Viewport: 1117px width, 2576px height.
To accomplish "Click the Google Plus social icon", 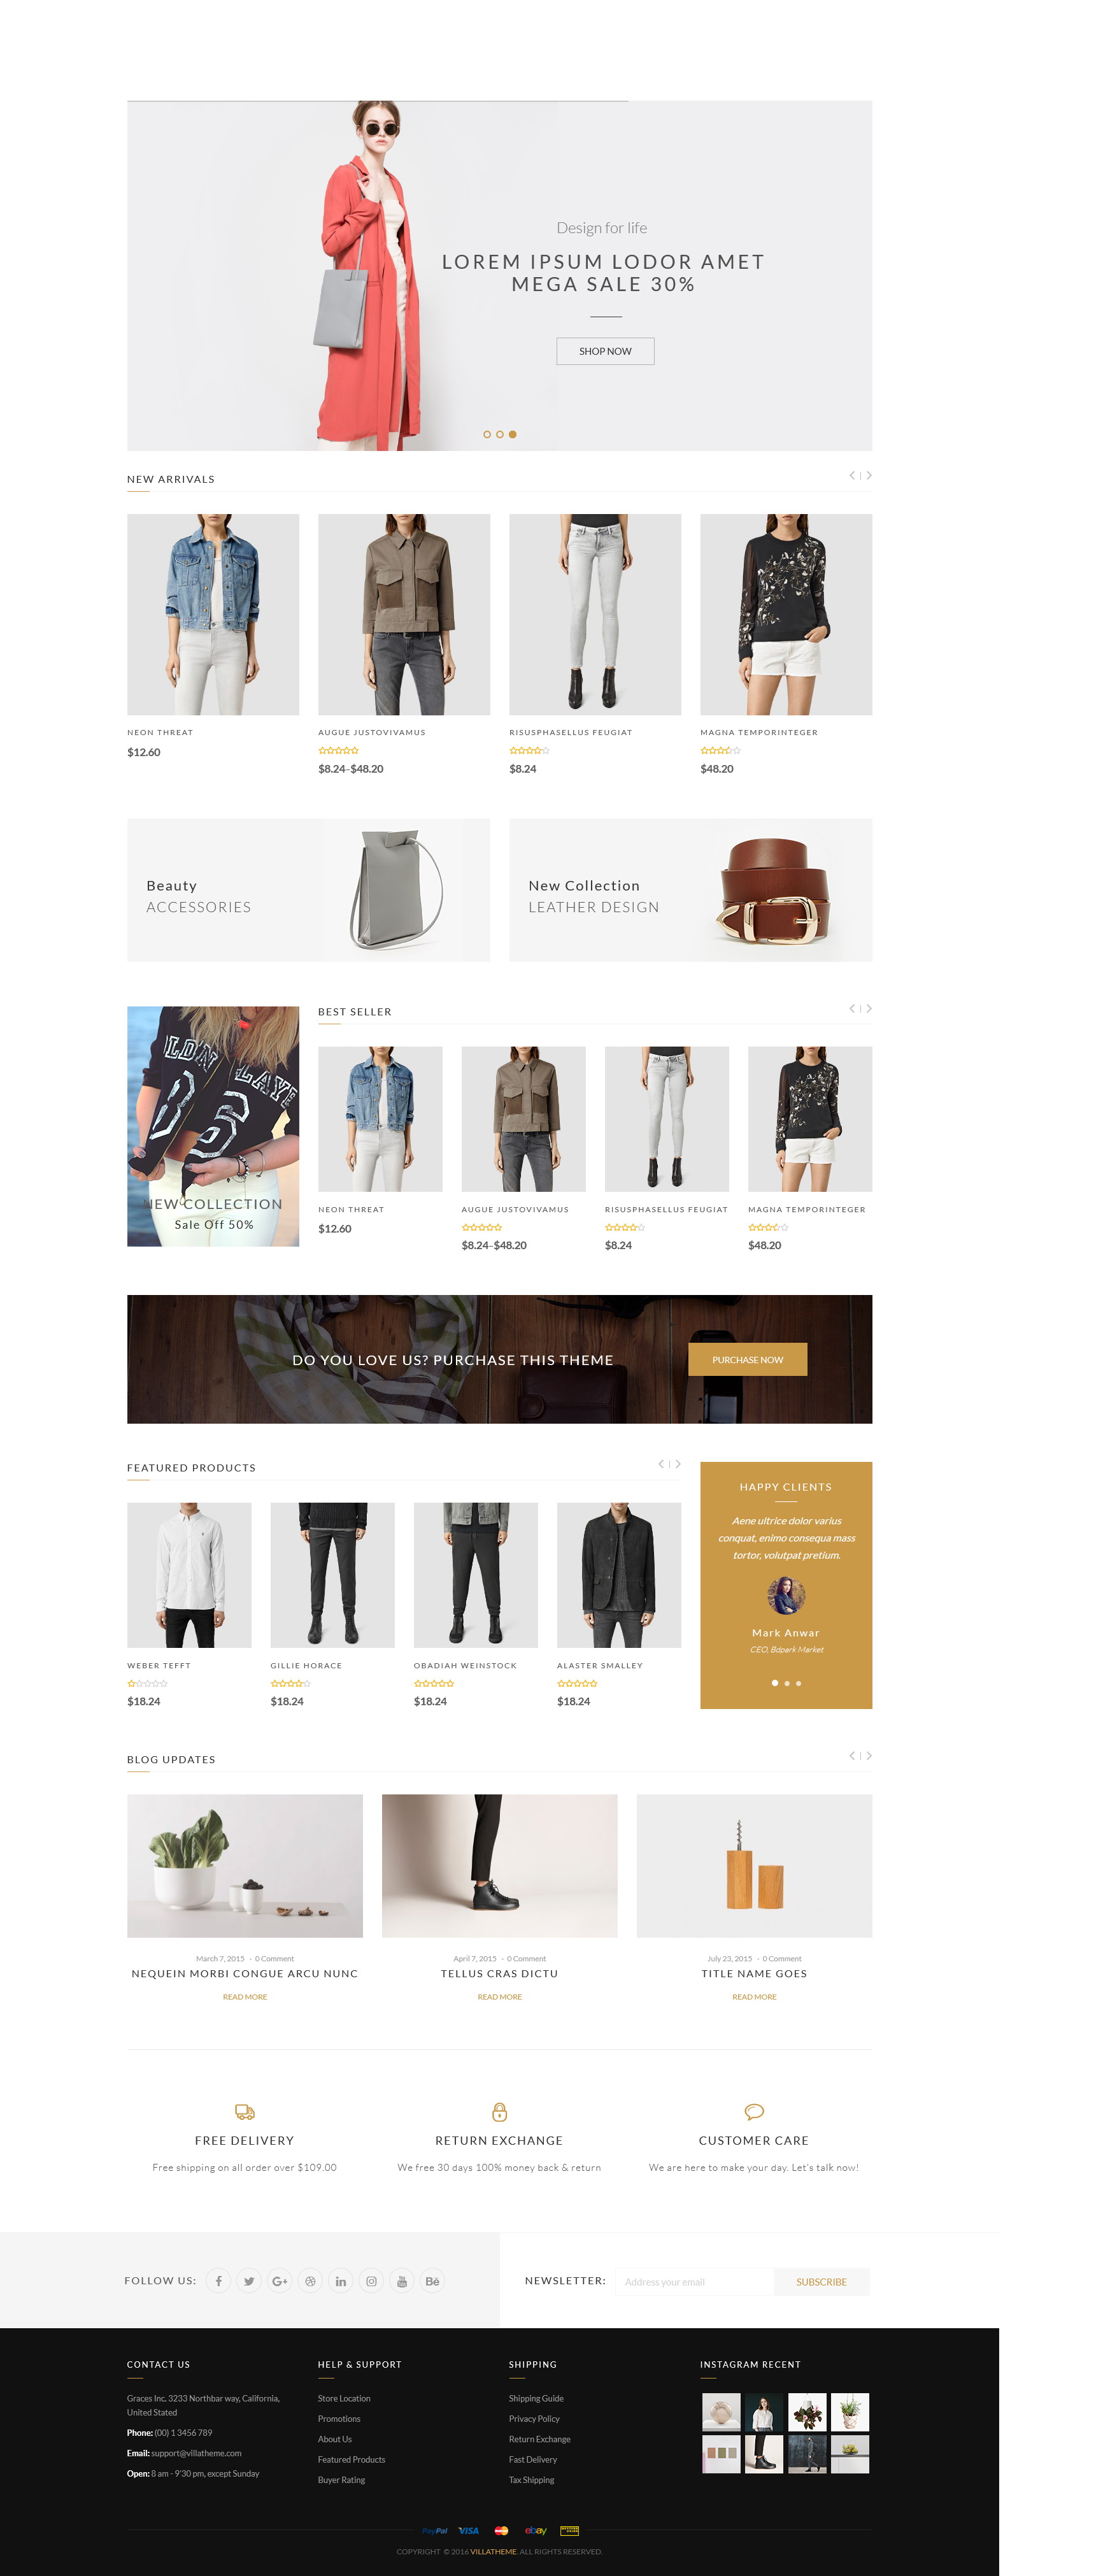I will (x=280, y=2281).
